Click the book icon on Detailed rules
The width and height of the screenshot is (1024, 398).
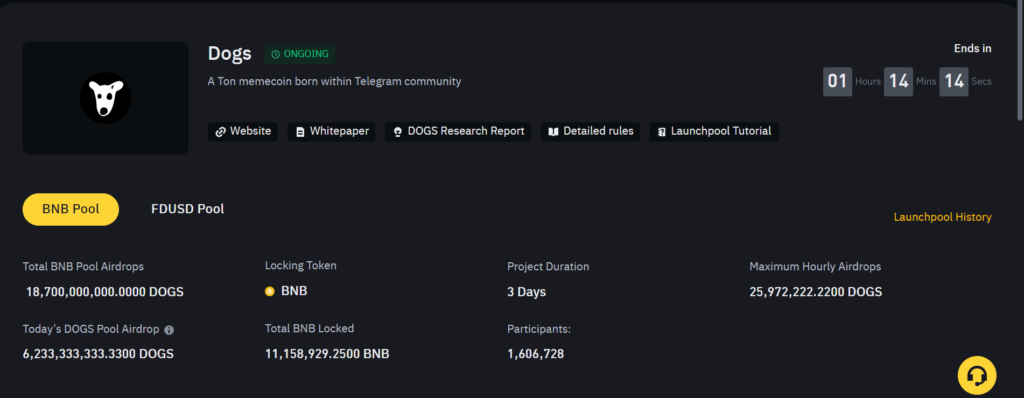(553, 132)
